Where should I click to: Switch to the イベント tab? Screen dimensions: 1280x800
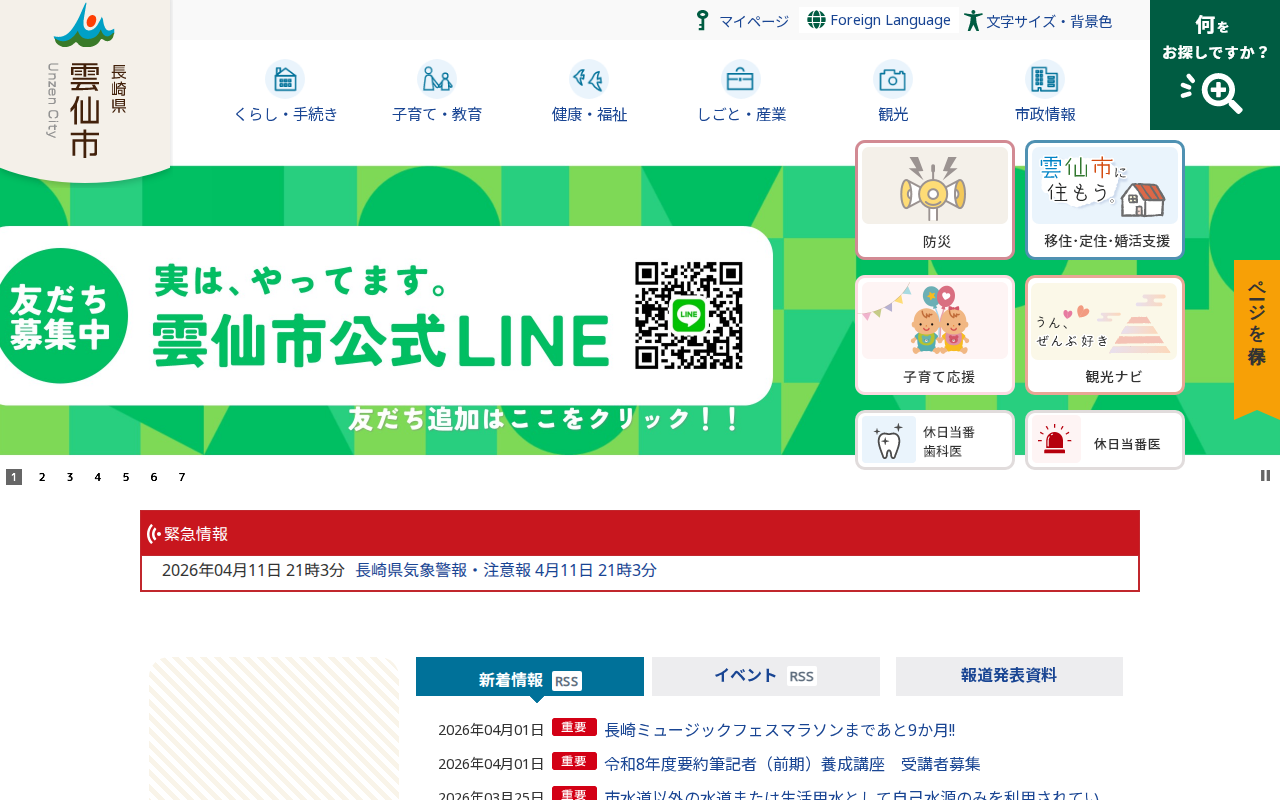[766, 676]
